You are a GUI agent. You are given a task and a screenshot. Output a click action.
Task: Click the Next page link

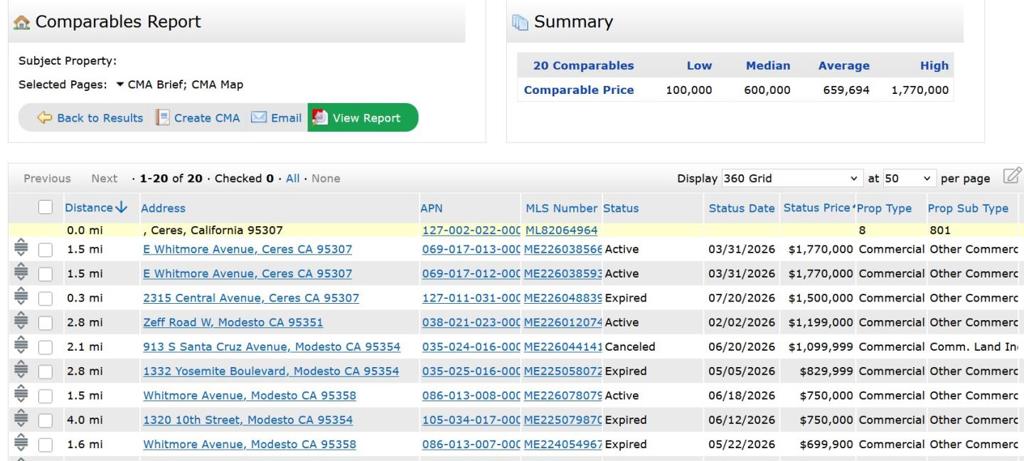(104, 178)
